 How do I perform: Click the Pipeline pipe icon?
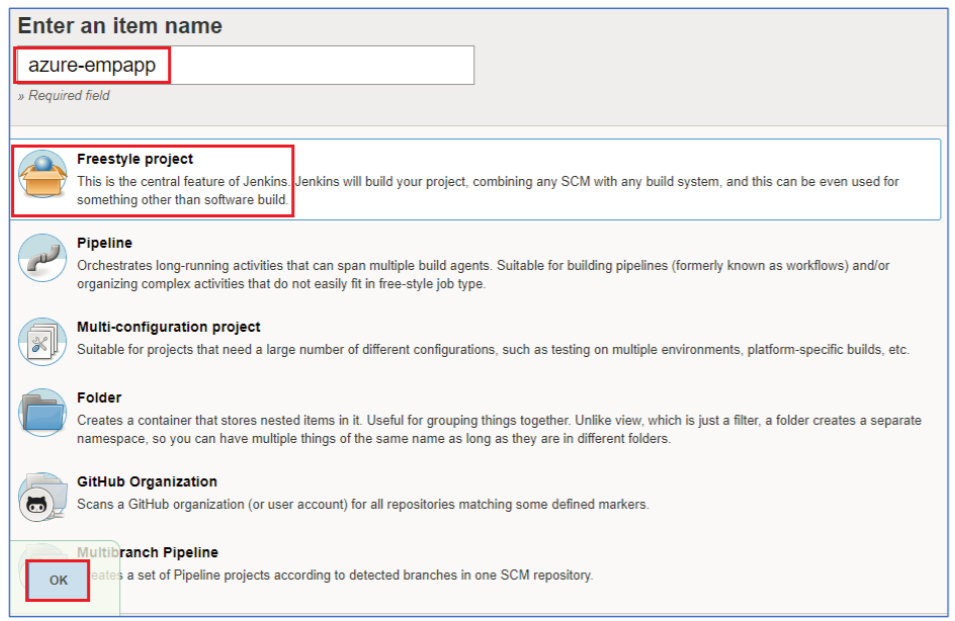click(43, 258)
